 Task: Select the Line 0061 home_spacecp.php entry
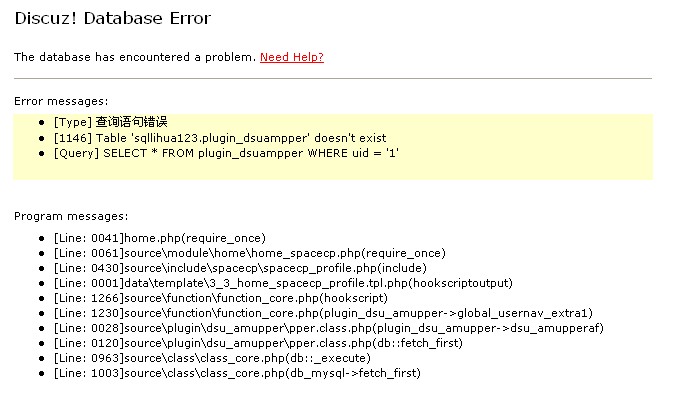[249, 253]
